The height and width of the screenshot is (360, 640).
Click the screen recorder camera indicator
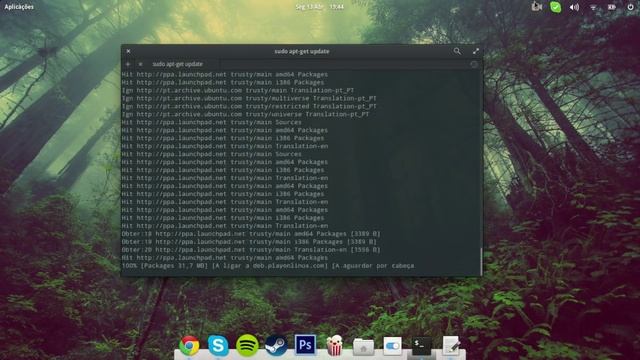[x=536, y=7]
